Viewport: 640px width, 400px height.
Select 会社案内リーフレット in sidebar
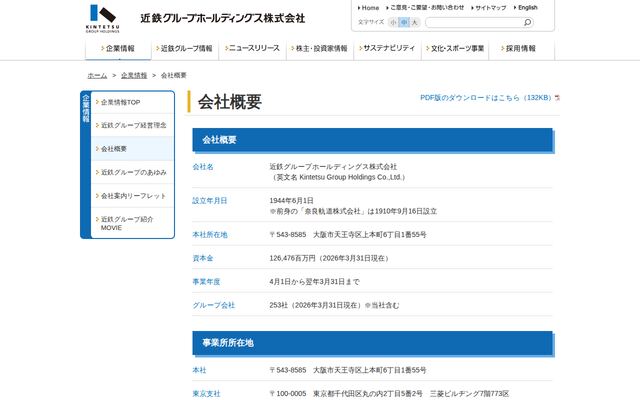pyautogui.click(x=132, y=196)
